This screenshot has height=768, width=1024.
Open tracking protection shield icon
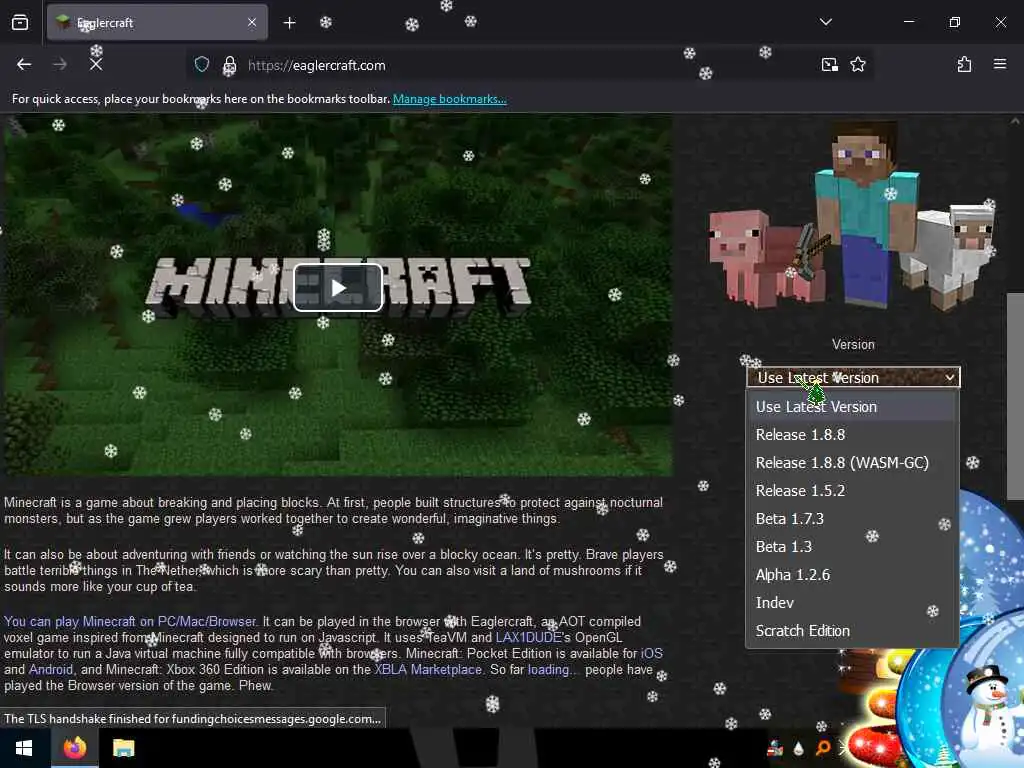coord(202,65)
